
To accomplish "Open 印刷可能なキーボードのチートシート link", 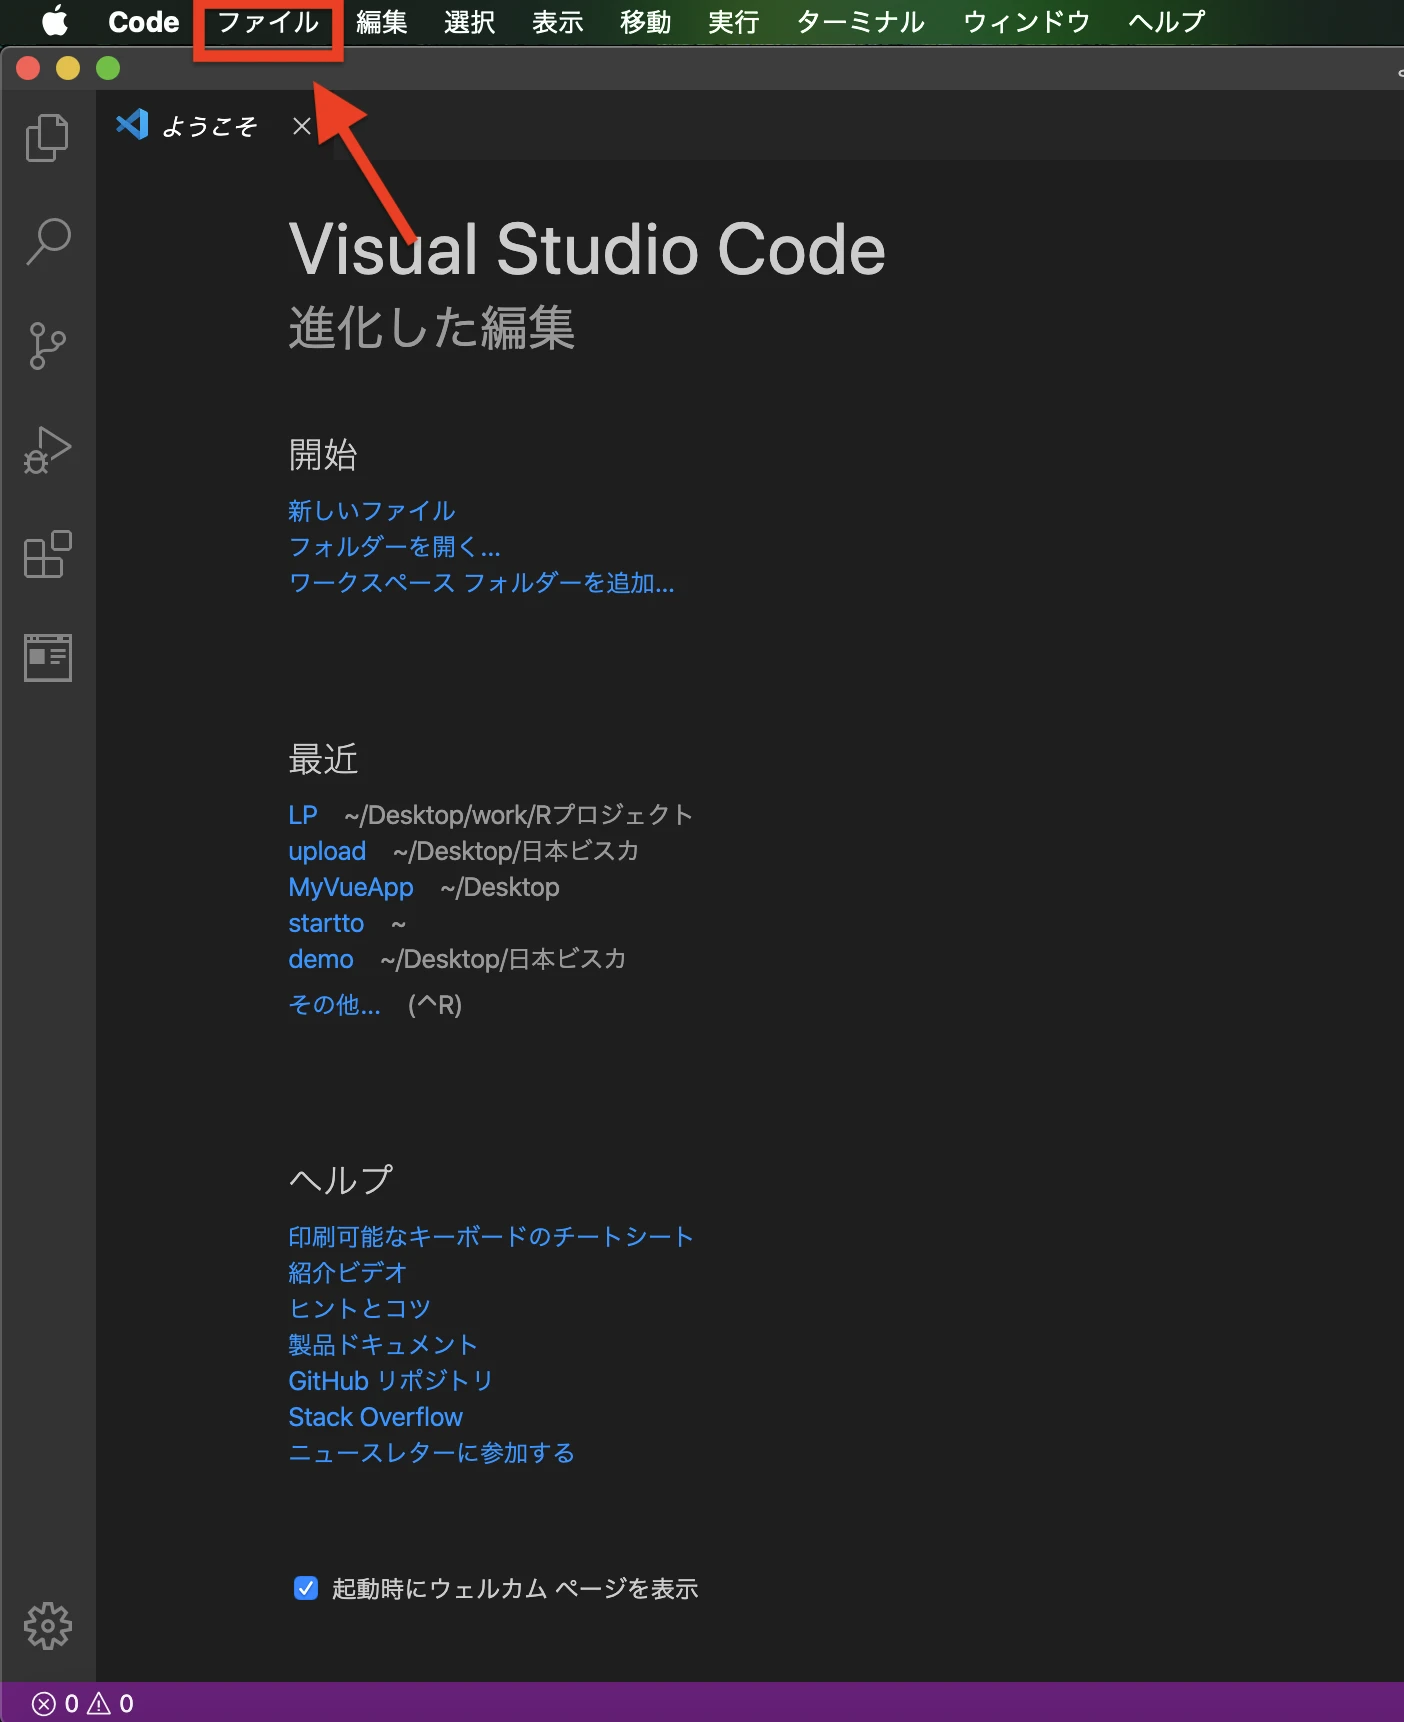I will click(x=491, y=1237).
